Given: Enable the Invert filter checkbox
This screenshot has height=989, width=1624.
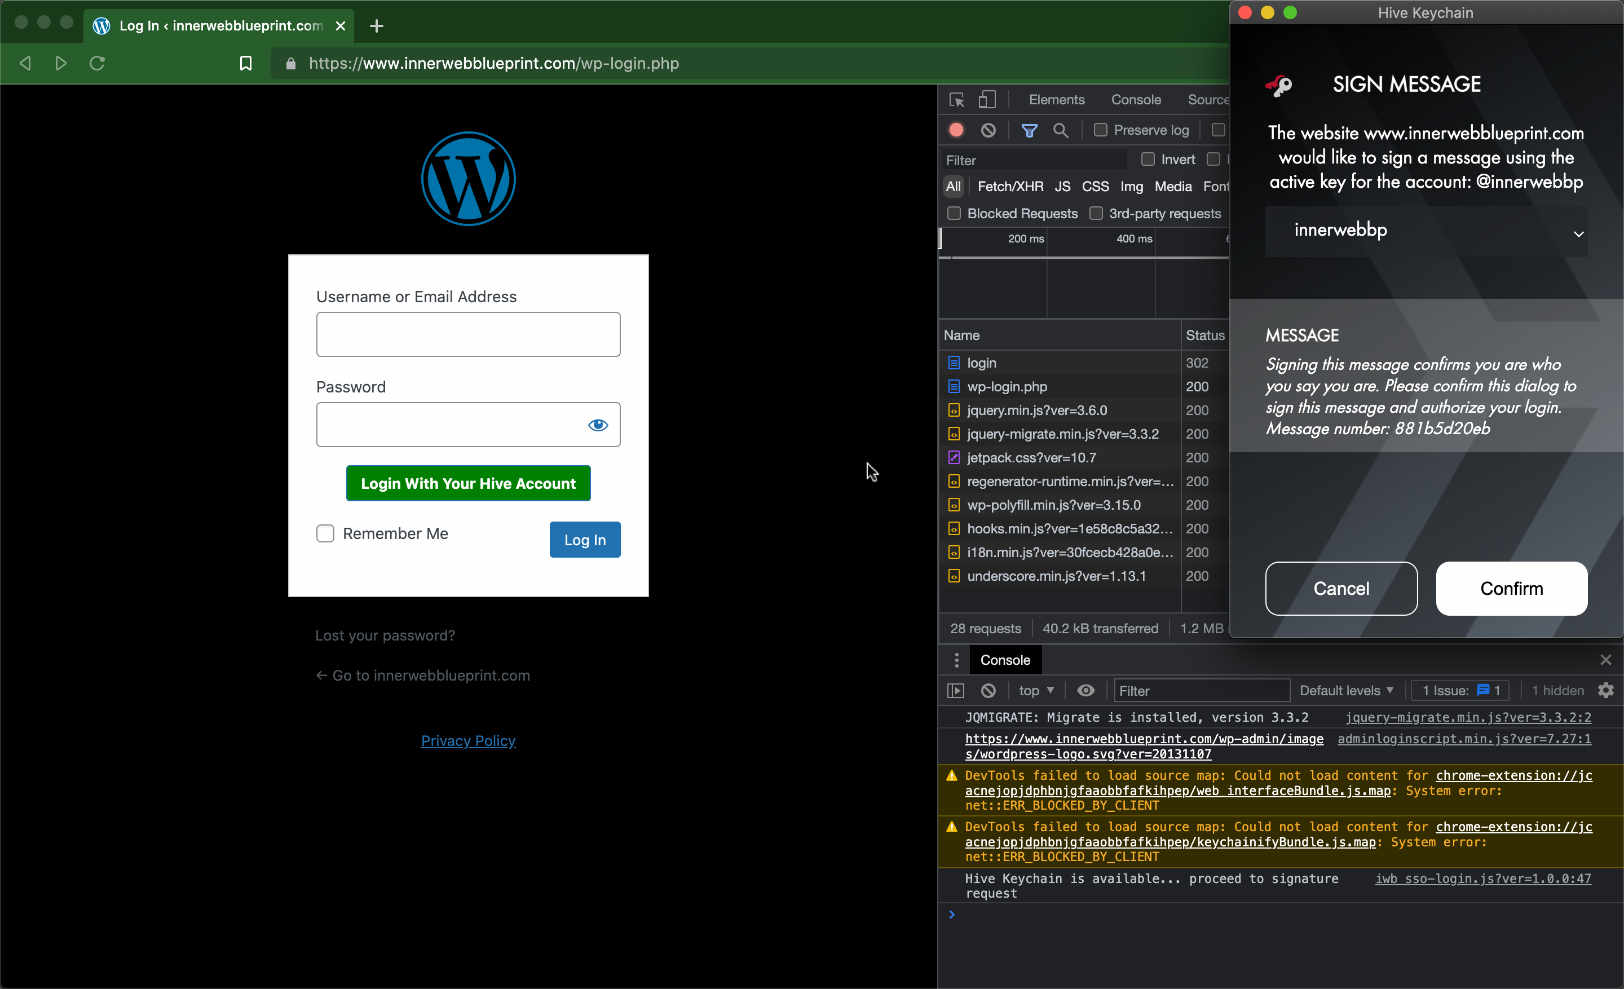Looking at the screenshot, I should pos(1148,159).
